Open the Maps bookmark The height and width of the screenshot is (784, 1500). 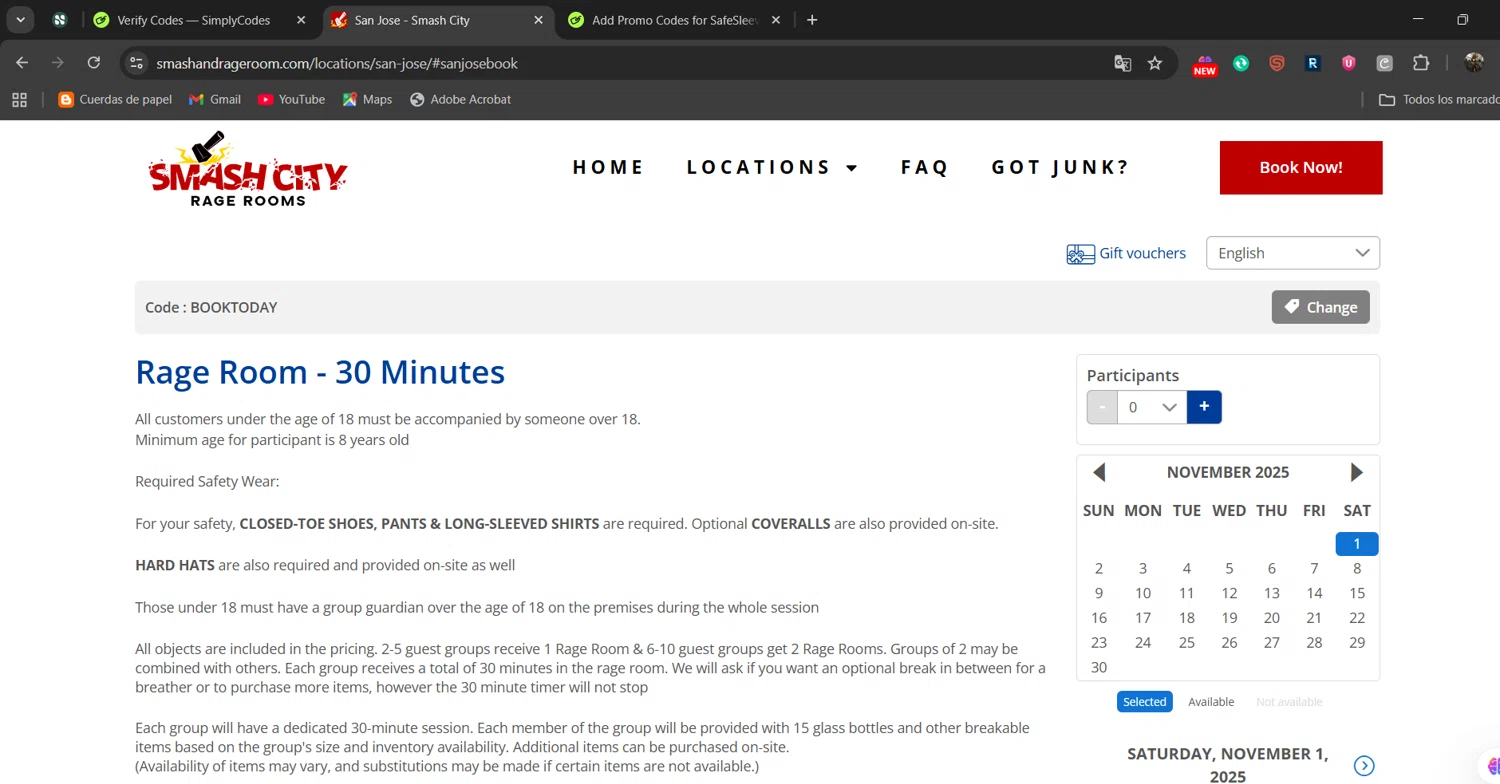tap(367, 99)
